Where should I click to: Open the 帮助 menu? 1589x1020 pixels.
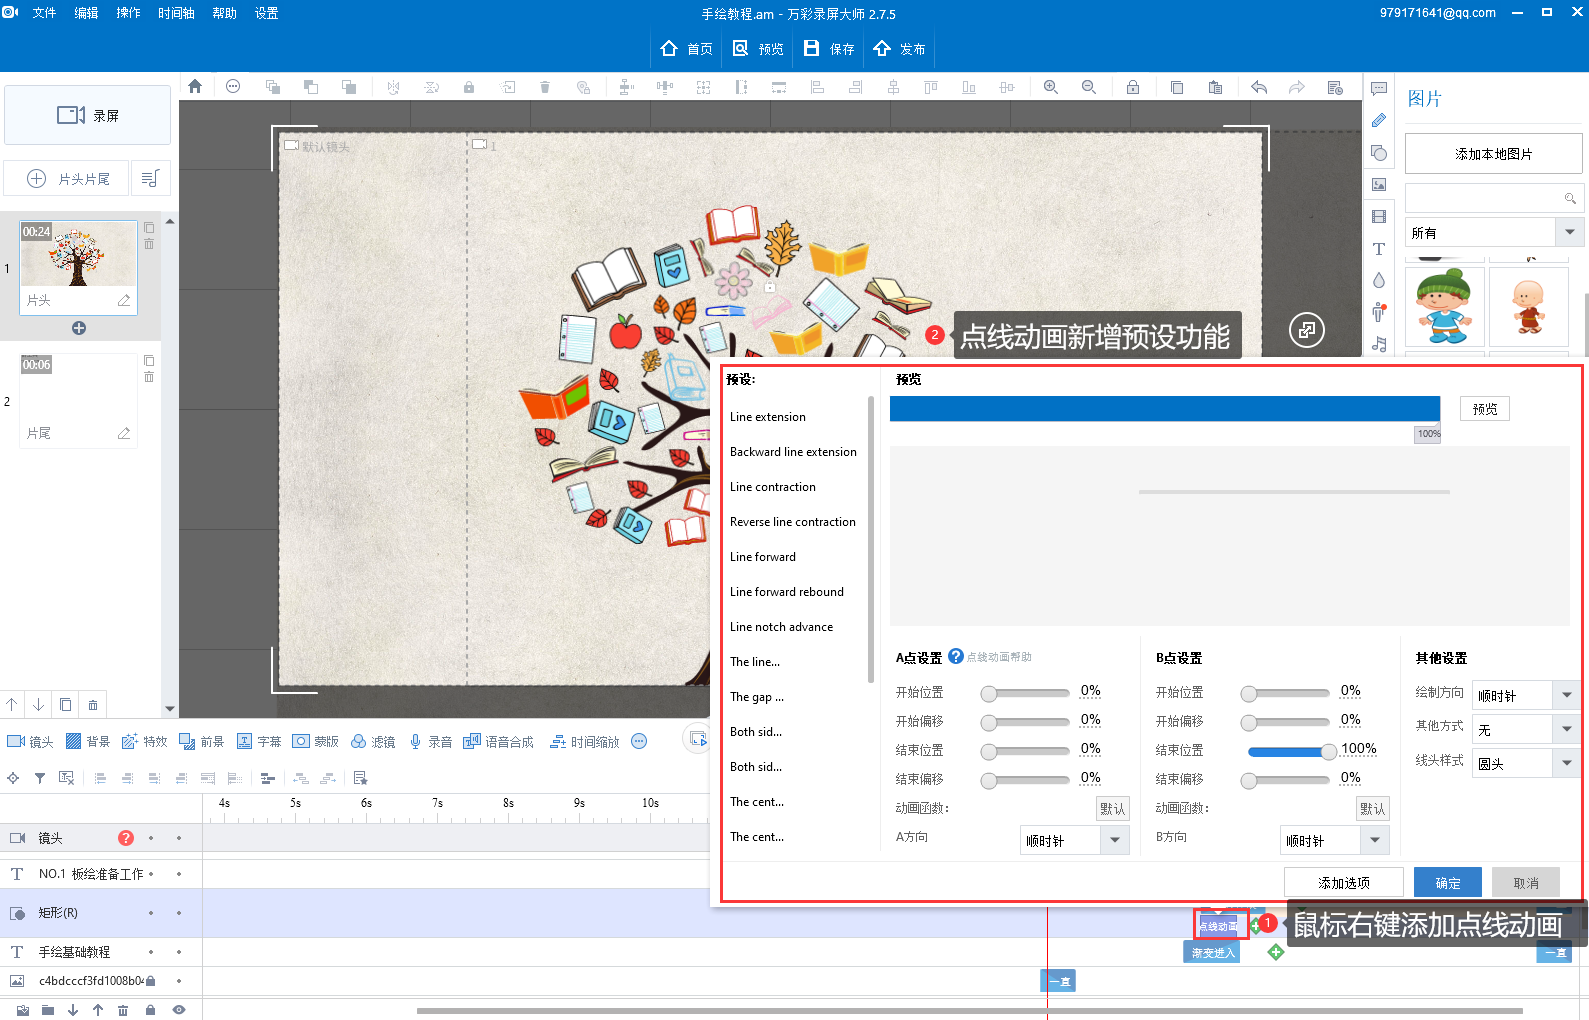(224, 13)
